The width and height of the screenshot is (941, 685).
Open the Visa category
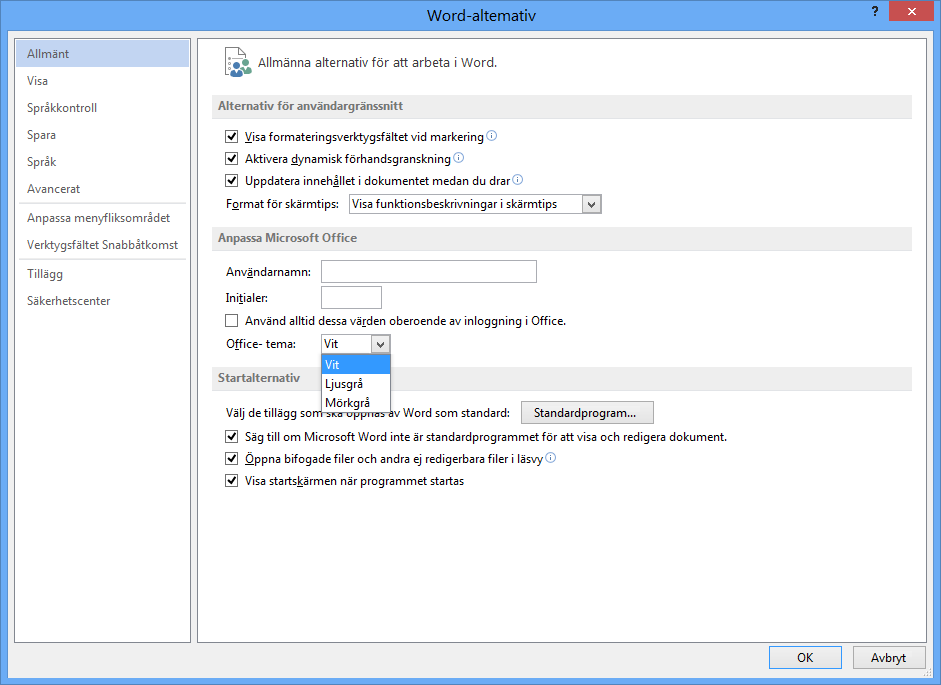click(x=102, y=80)
